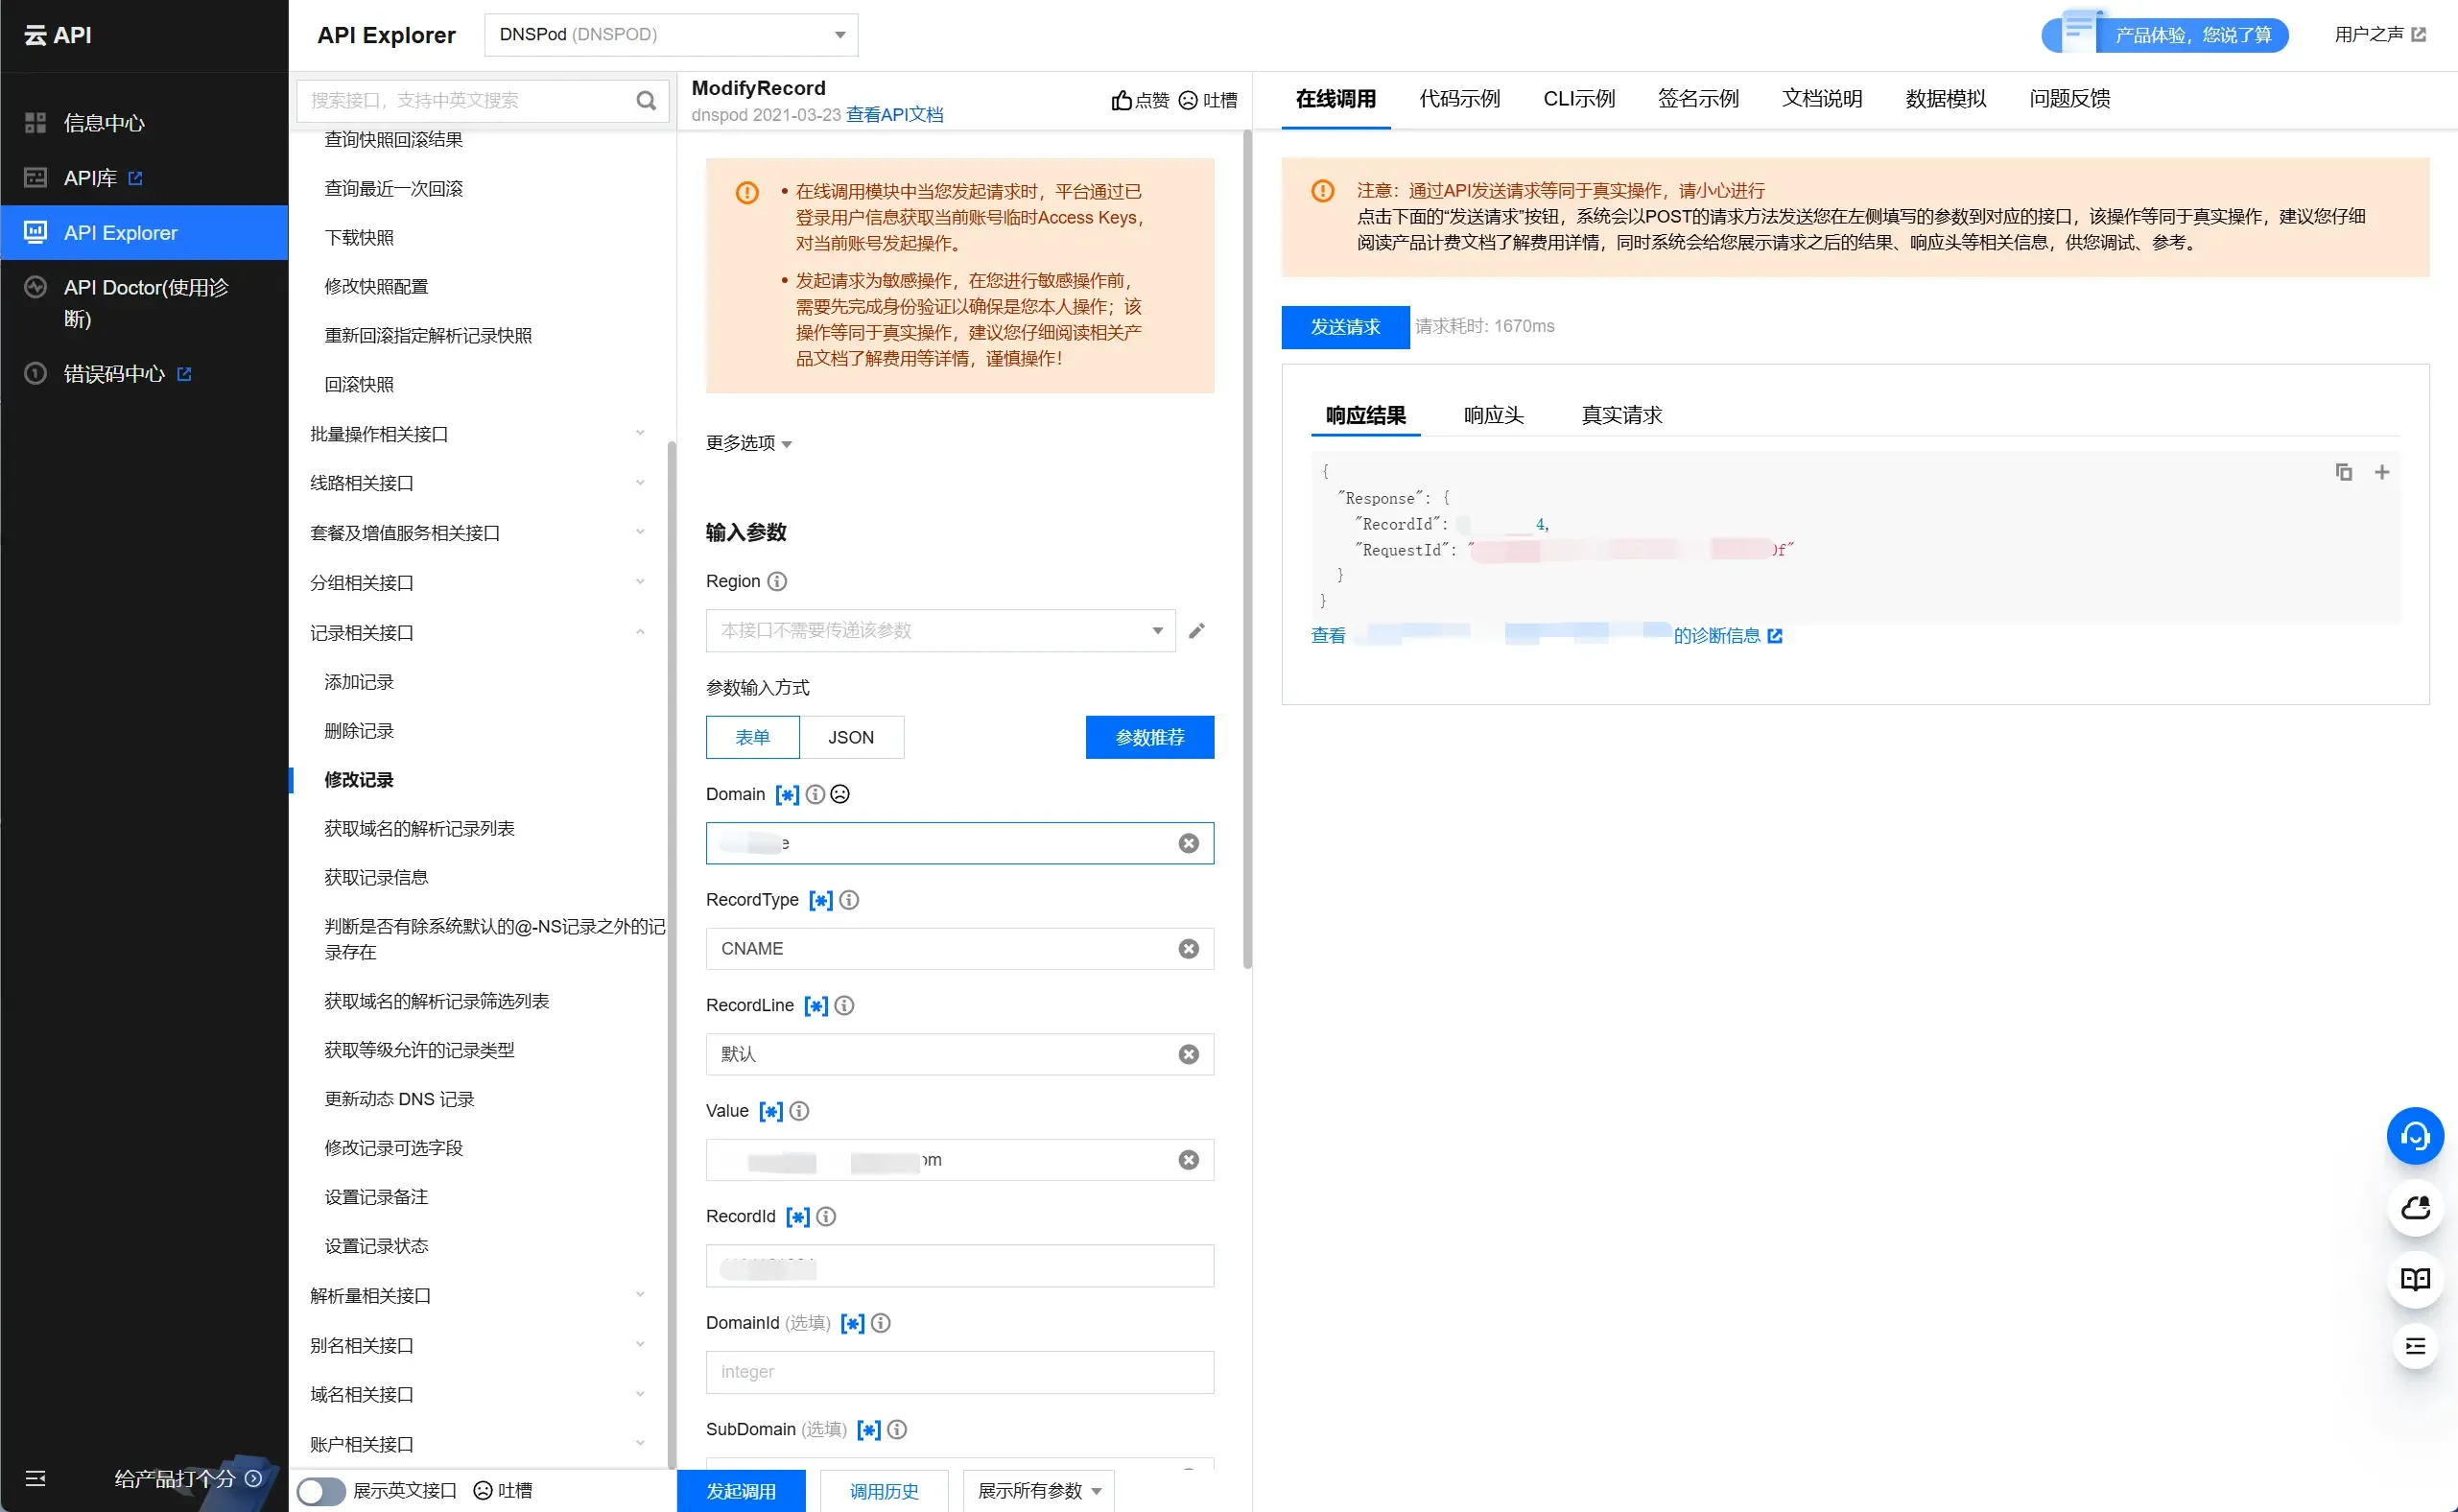The height and width of the screenshot is (1512, 2458).
Task: Toggle 展示英文接口 switch
Action: 321,1491
